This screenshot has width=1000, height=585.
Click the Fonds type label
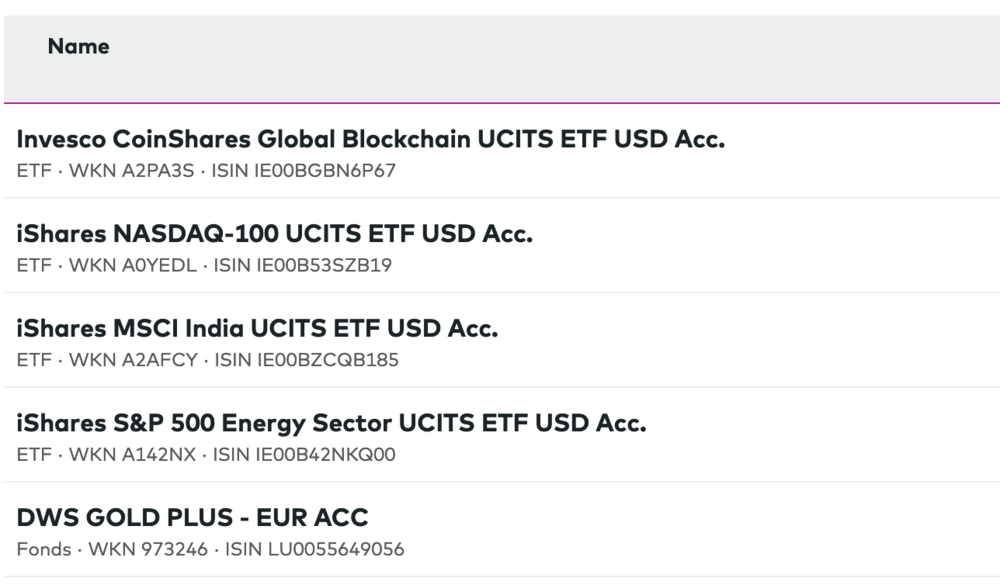tap(41, 549)
